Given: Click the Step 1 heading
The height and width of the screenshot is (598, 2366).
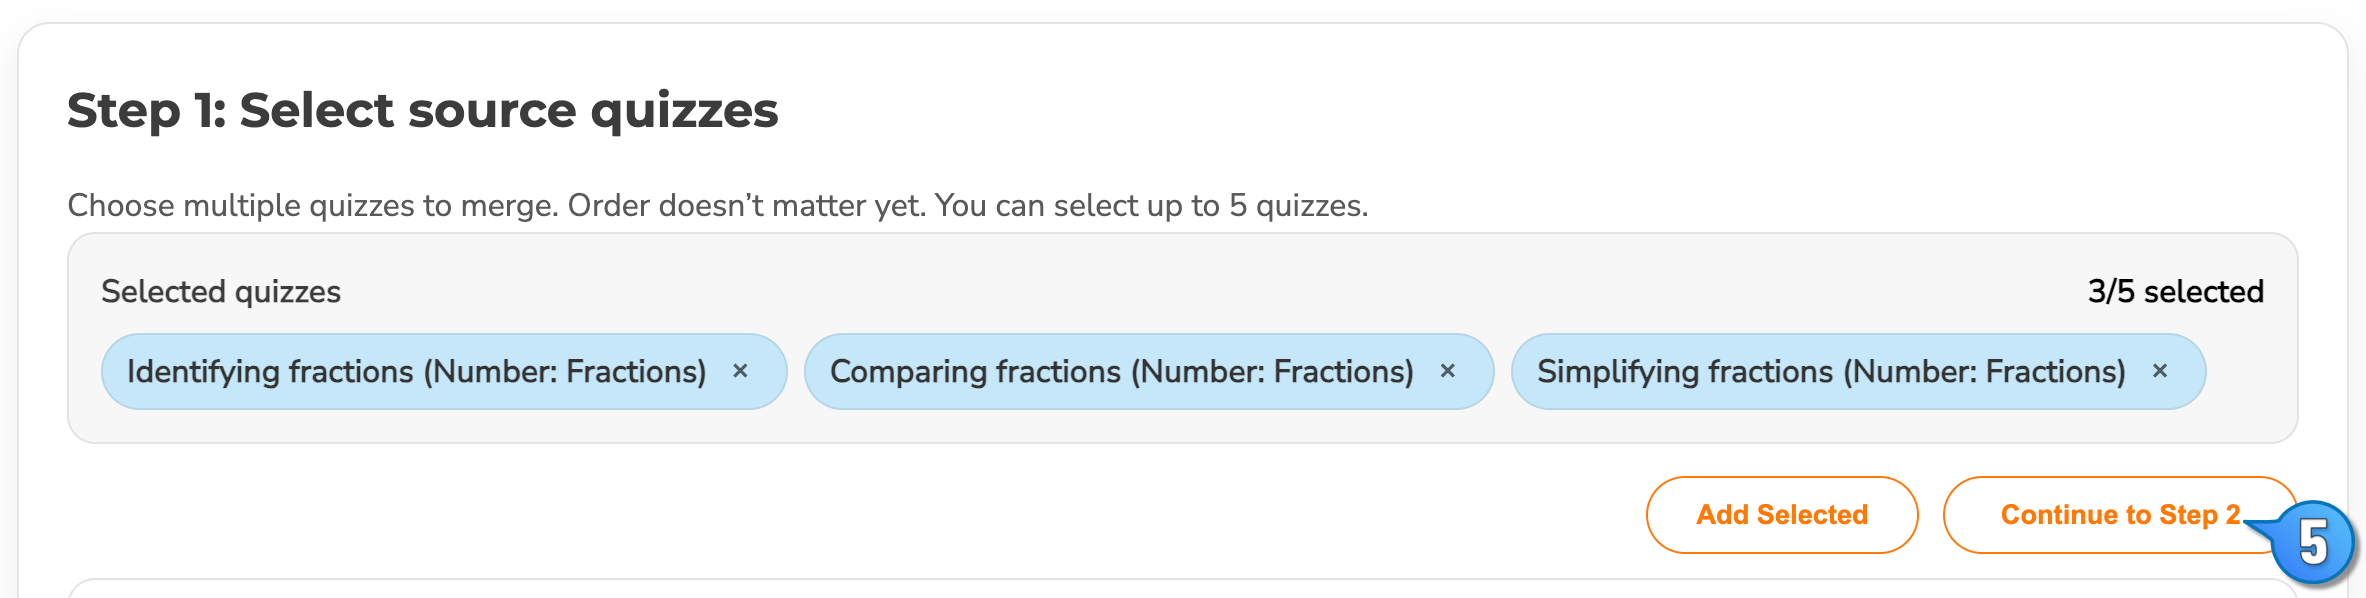Looking at the screenshot, I should coord(424,111).
